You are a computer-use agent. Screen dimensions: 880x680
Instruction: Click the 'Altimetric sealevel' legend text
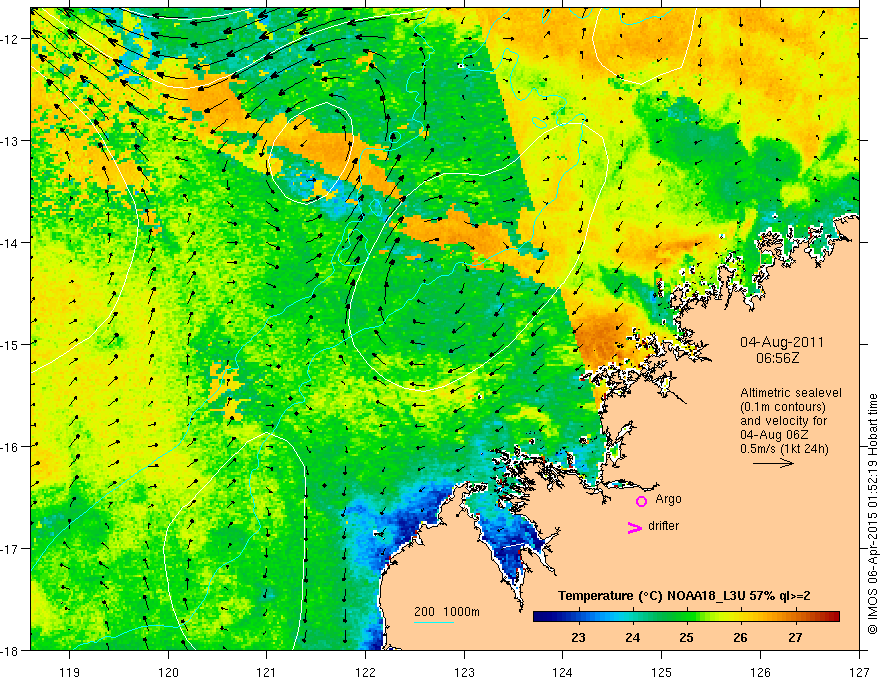pyautogui.click(x=791, y=393)
